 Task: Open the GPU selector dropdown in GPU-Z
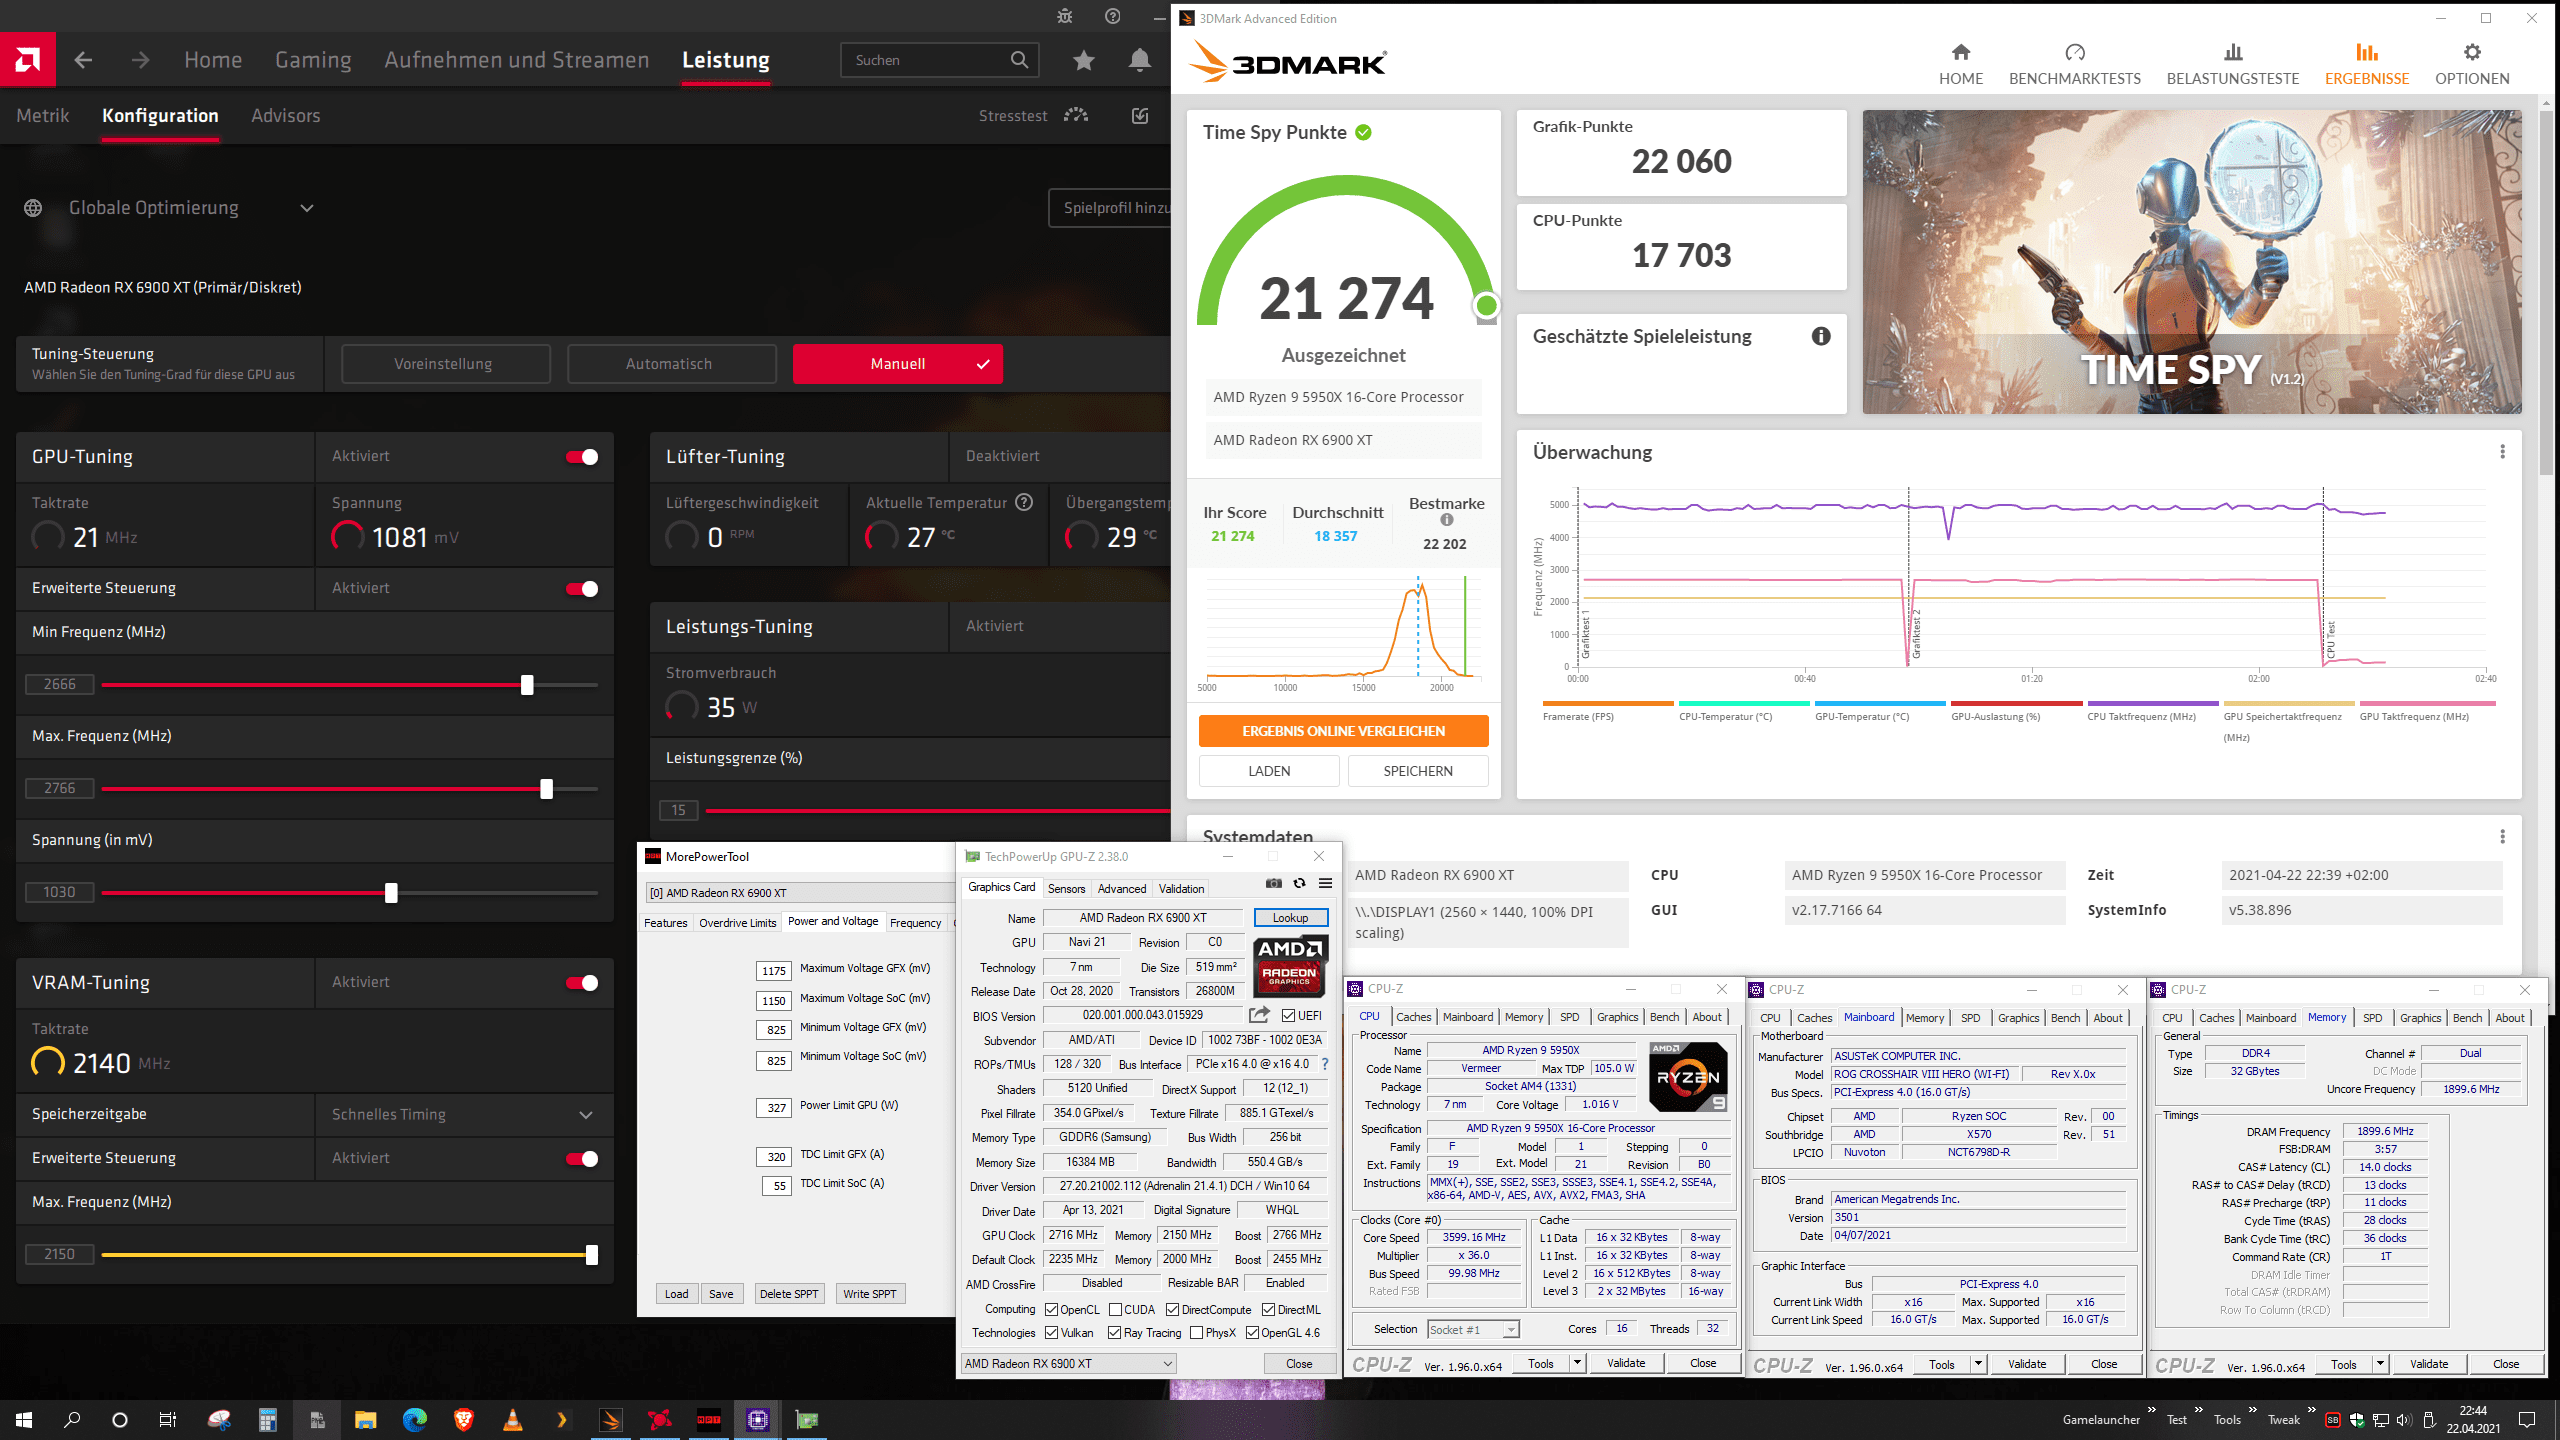(x=1068, y=1363)
